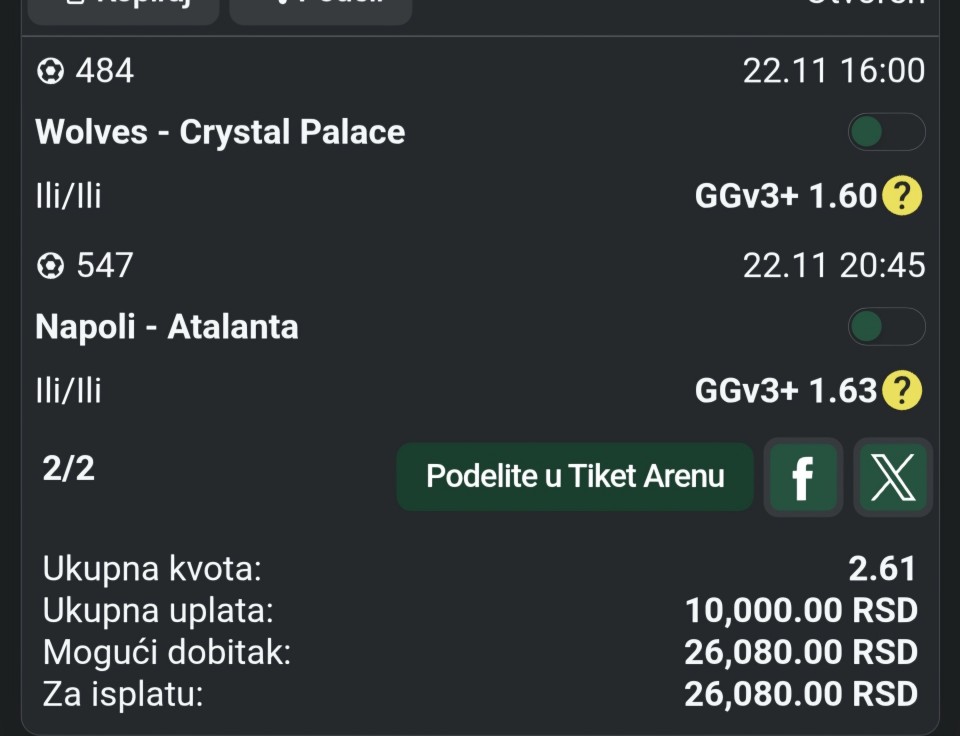Open the Wolves - Crystal Palace match

click(220, 132)
